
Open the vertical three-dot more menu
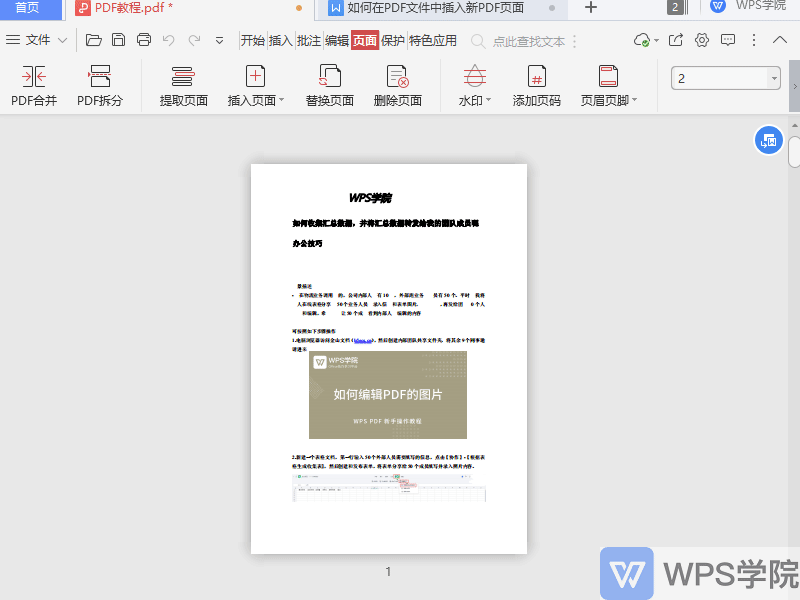754,40
